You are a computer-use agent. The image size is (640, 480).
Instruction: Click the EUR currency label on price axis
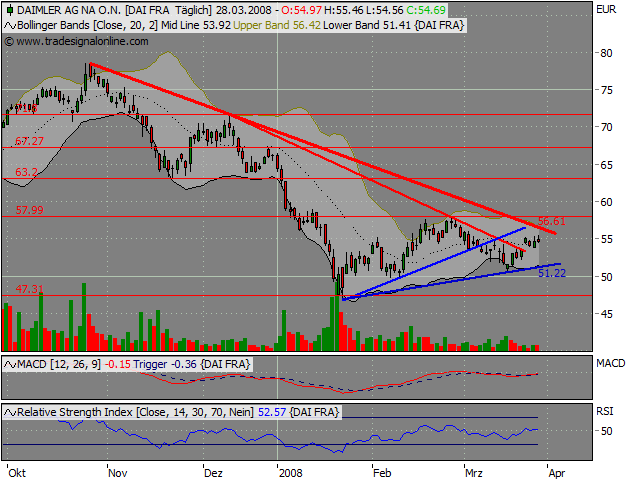[x=606, y=9]
